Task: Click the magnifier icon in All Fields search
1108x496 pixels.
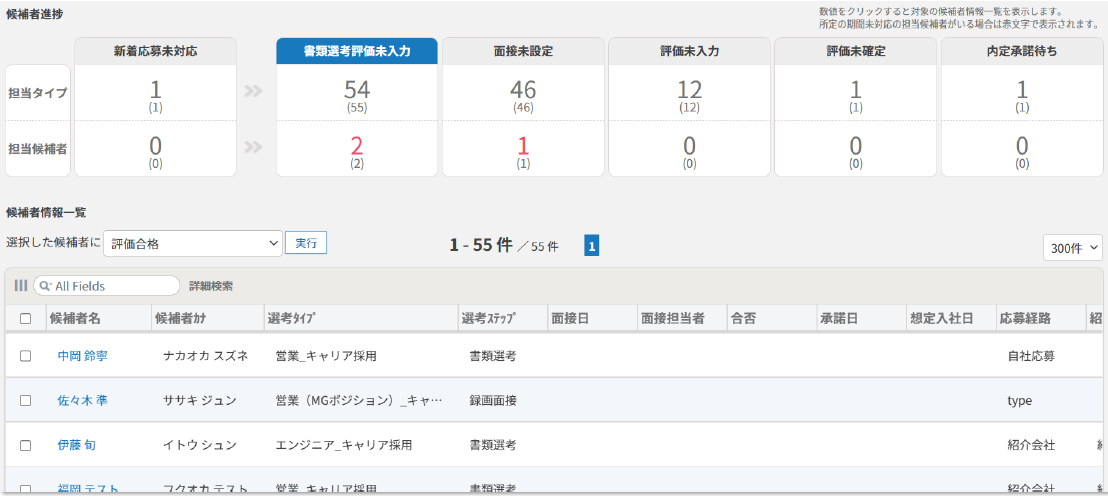Action: [x=45, y=286]
